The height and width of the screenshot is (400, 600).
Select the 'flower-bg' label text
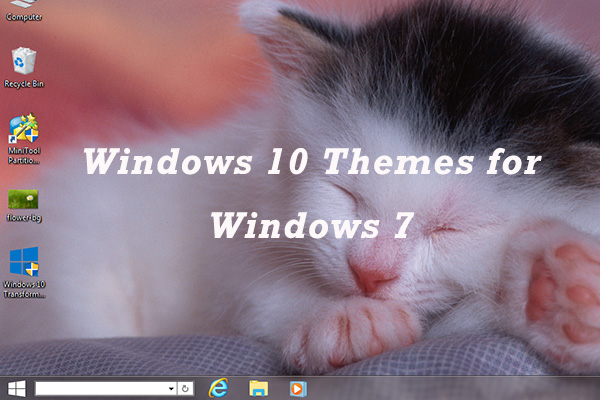[24, 218]
